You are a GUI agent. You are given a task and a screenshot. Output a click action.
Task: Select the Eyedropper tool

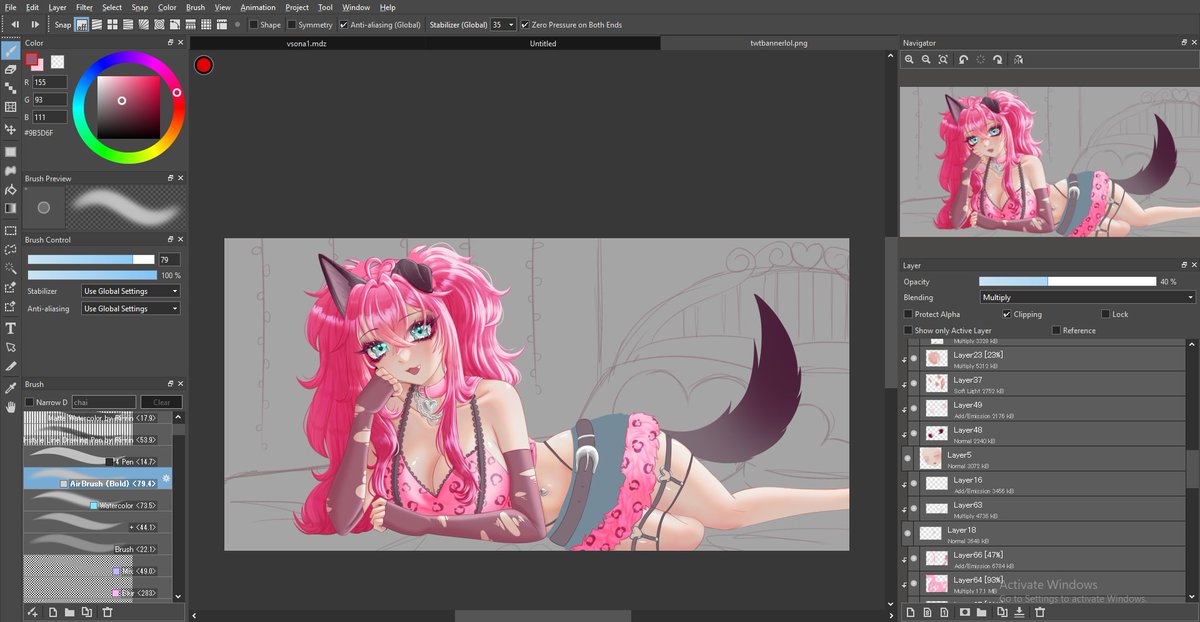point(10,387)
